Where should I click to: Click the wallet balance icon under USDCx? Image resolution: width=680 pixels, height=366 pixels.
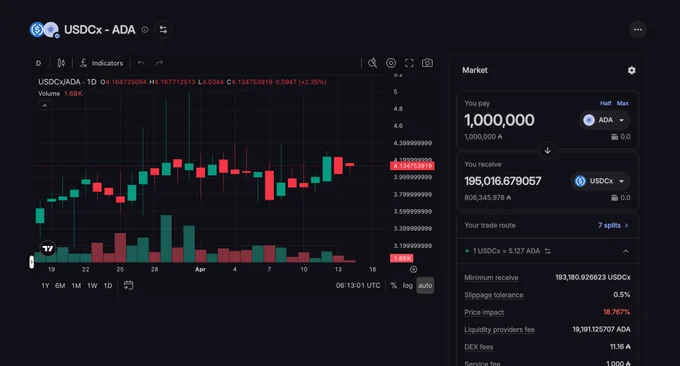coord(614,198)
